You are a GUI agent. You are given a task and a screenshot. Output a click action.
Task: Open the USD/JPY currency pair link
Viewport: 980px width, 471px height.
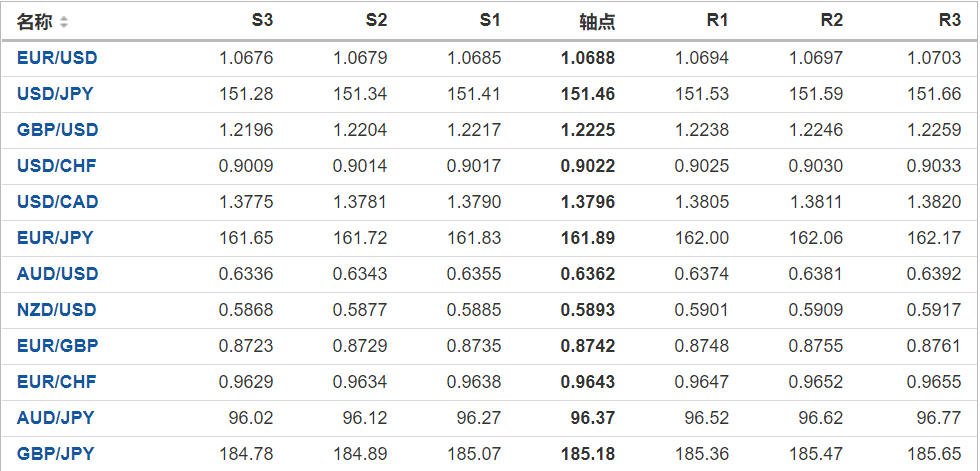(x=56, y=94)
